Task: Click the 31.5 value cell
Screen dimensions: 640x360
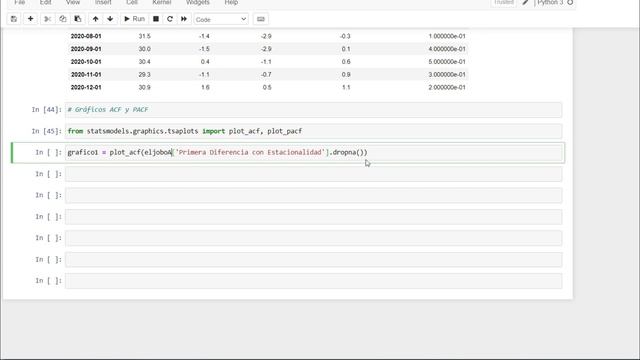Action: coord(144,36)
